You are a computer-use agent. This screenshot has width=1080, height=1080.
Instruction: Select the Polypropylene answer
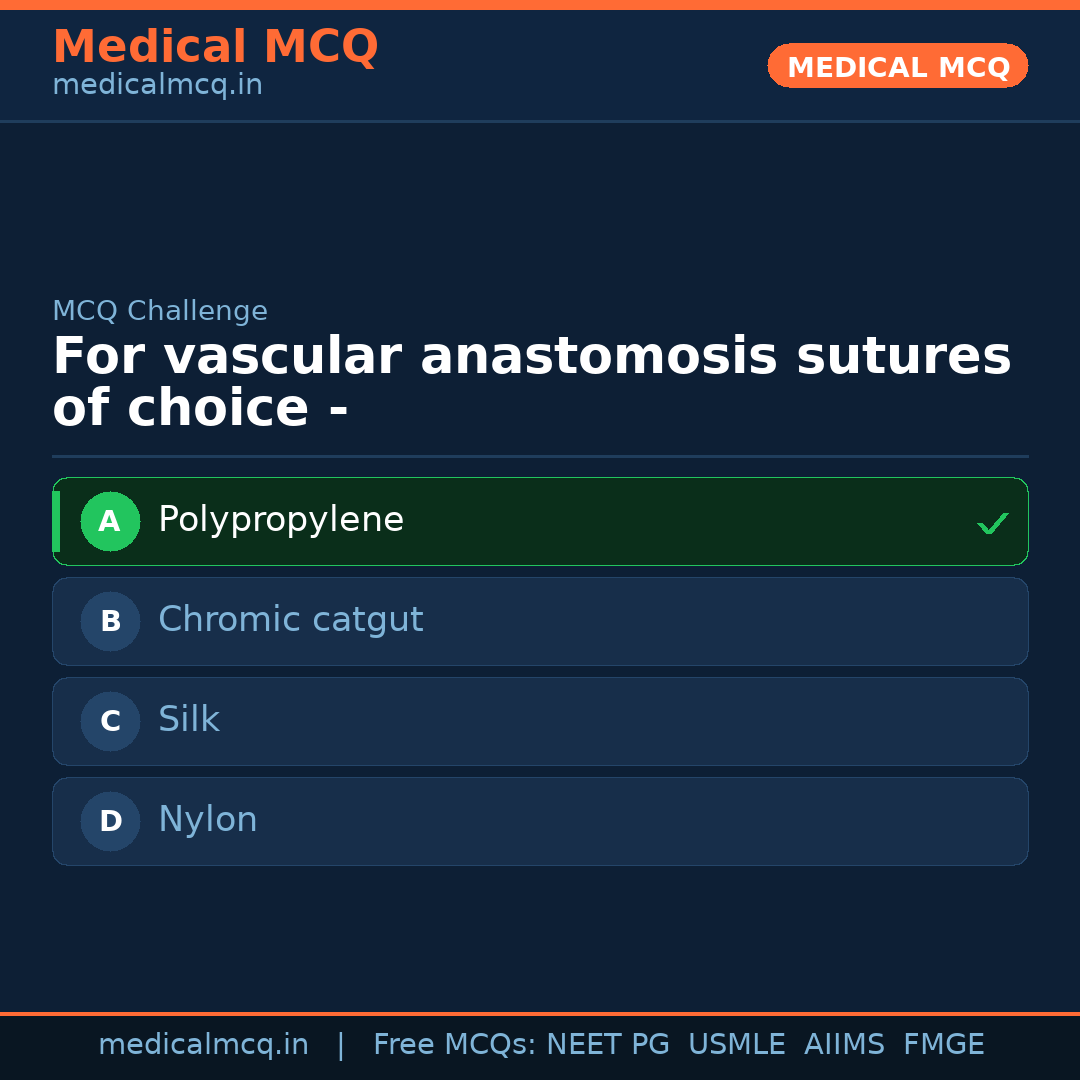[281, 520]
